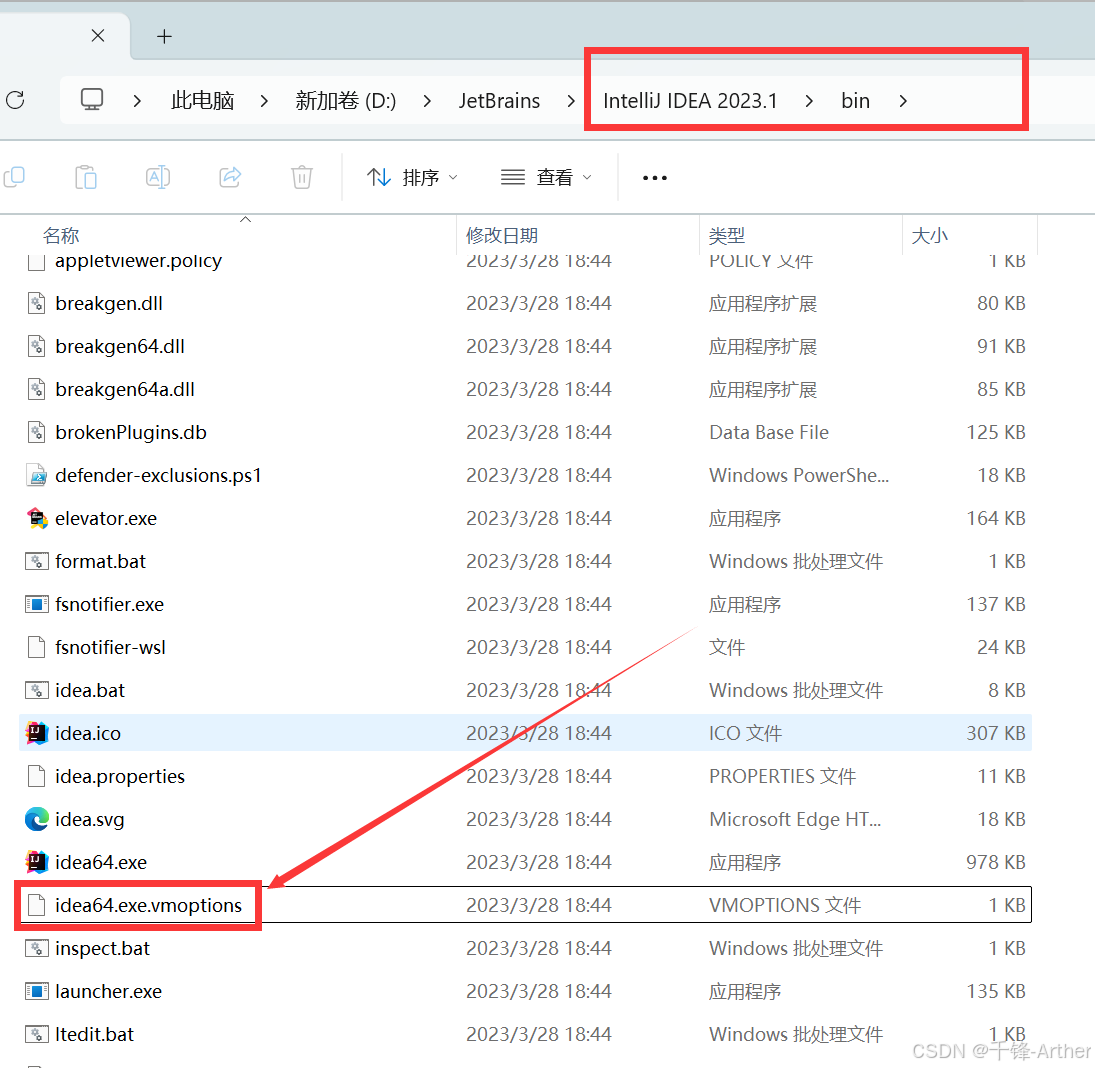This screenshot has width=1095, height=1068.
Task: Open a new Explorer tab with plus button
Action: pyautogui.click(x=164, y=36)
